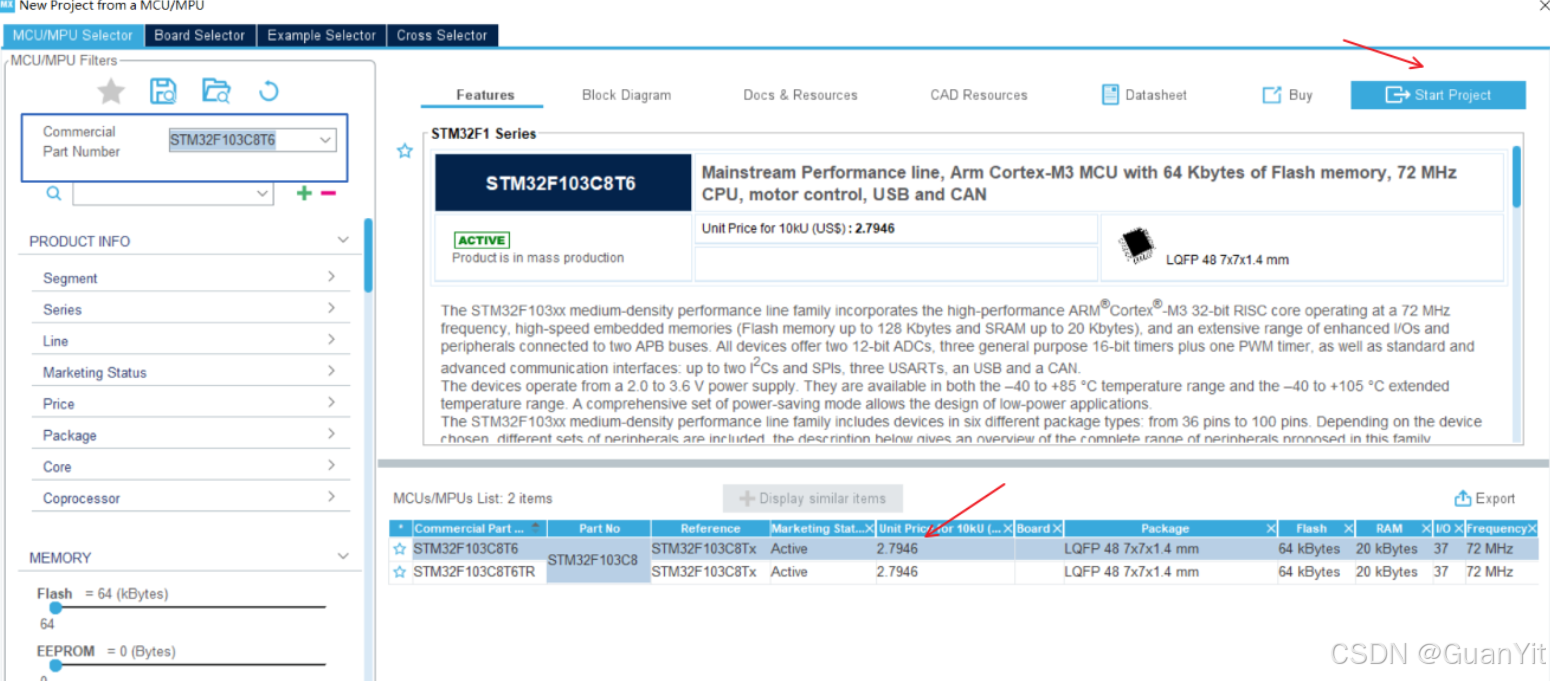Image resolution: width=1550 pixels, height=681 pixels.
Task: Adjust the Flash memory slider
Action: pos(55,608)
